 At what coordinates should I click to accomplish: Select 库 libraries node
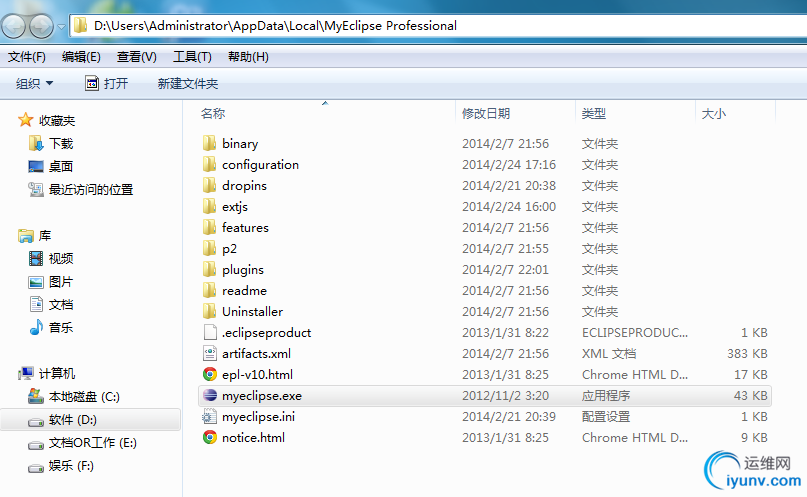[45, 236]
